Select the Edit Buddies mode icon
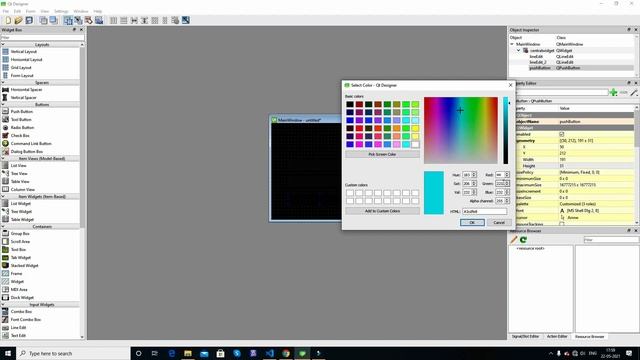Viewport: 640px width, 360px height. click(x=89, y=20)
